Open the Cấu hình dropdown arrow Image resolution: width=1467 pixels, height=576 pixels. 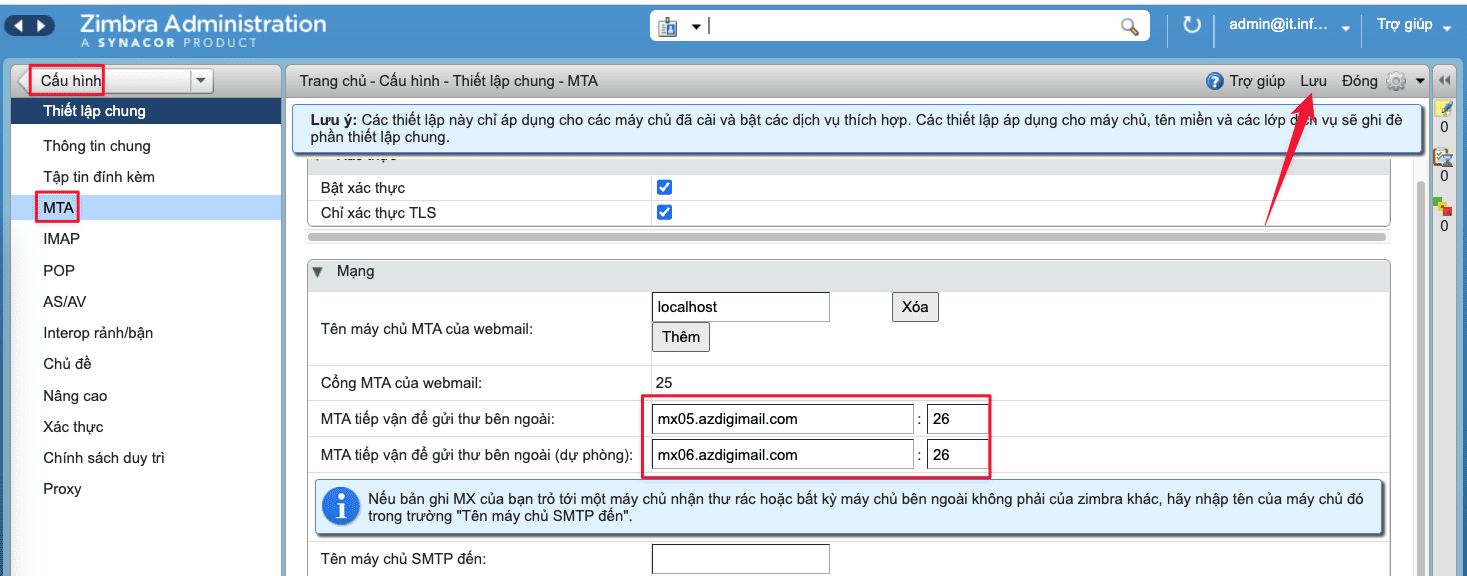(201, 81)
